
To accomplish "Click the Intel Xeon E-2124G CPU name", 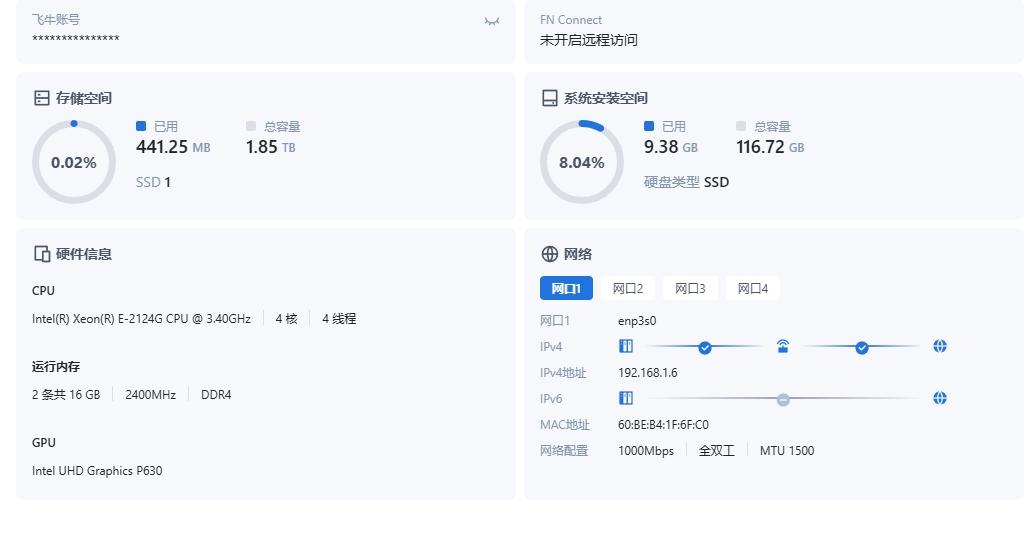I will pyautogui.click(x=141, y=319).
